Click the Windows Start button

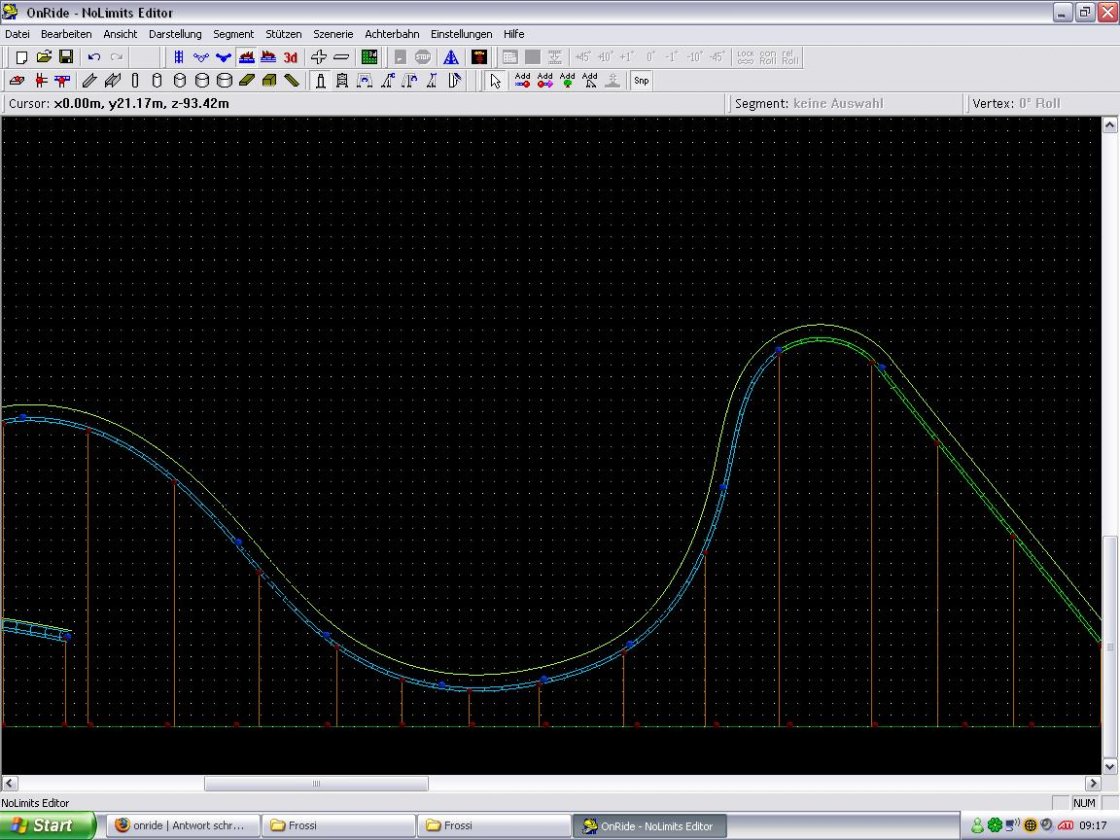[48, 826]
